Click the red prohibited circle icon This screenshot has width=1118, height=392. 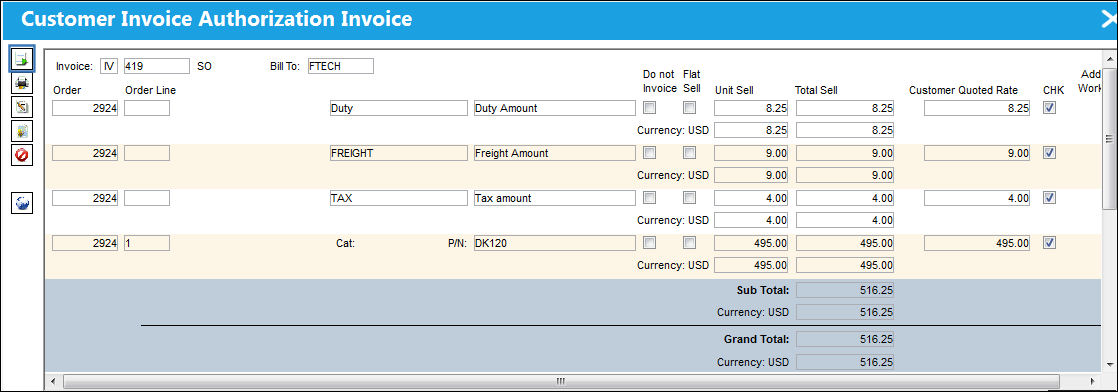(22, 155)
